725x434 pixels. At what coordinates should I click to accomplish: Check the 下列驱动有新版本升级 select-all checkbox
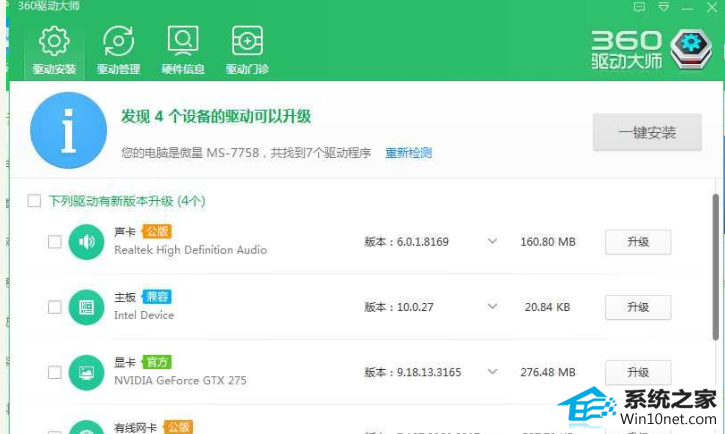pos(34,201)
